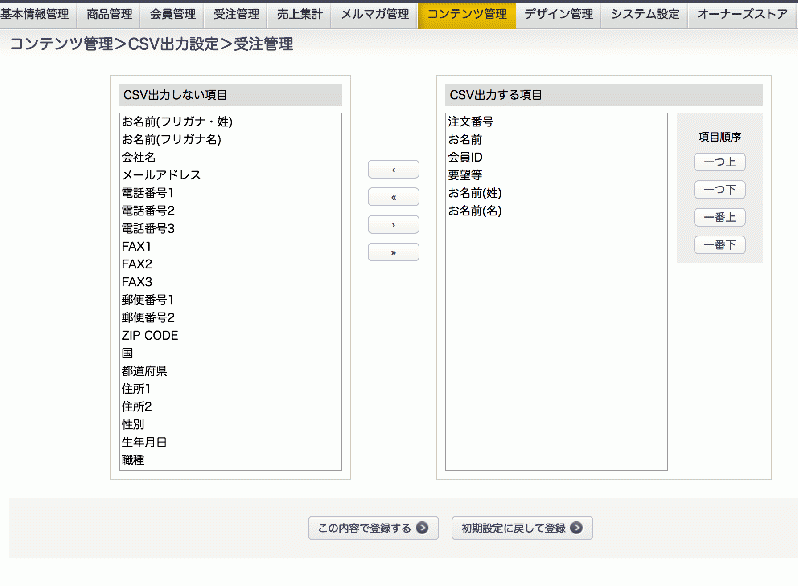Open the システム設定 tab
Screen dimensions: 798x586
pyautogui.click(x=645, y=15)
